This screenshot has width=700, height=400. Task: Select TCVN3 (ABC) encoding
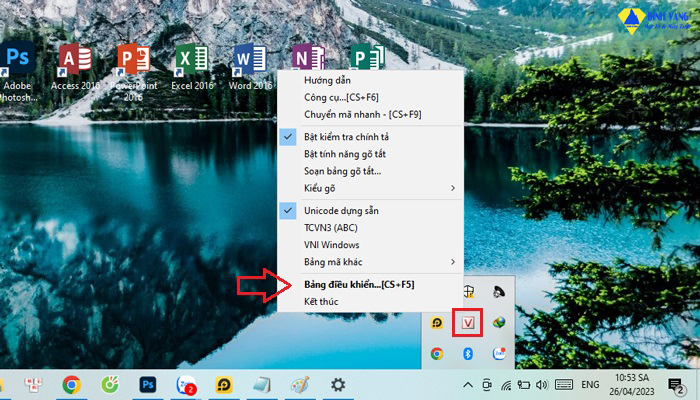pyautogui.click(x=371, y=228)
